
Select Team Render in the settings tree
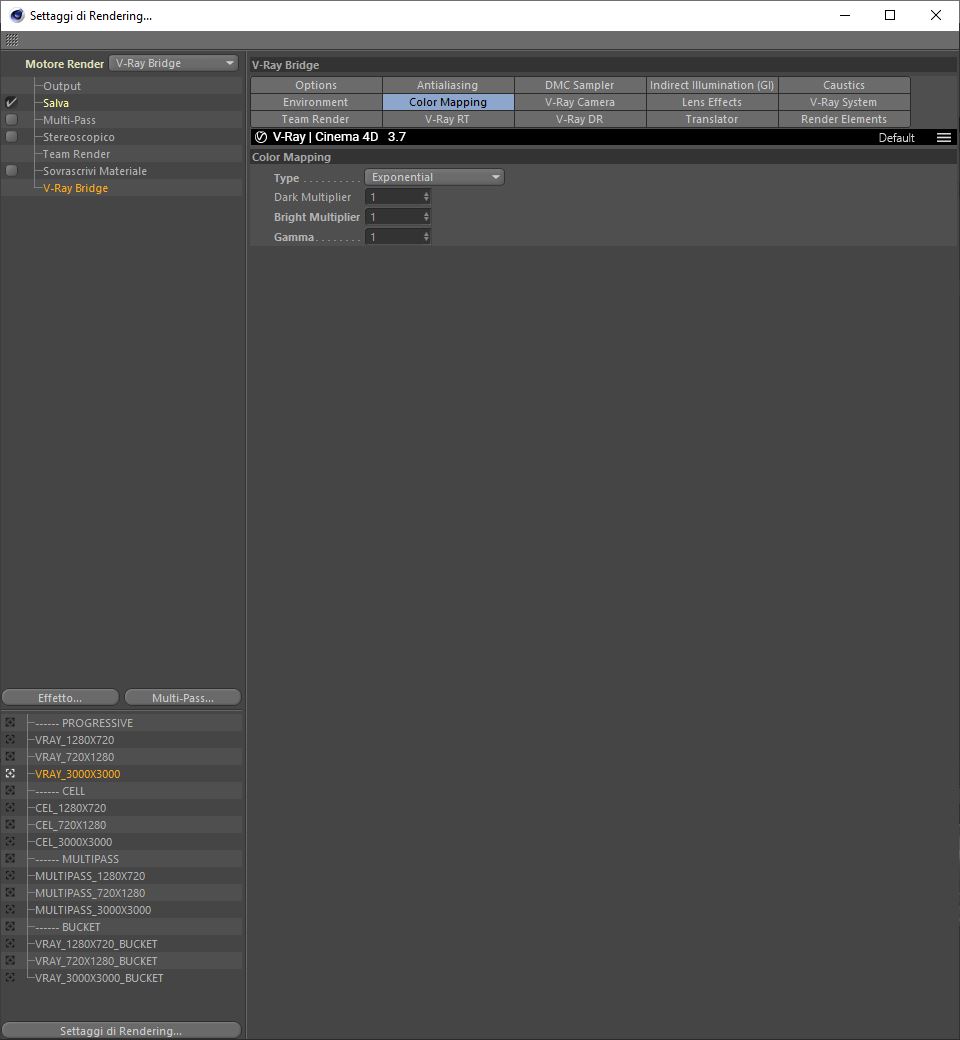pos(76,154)
